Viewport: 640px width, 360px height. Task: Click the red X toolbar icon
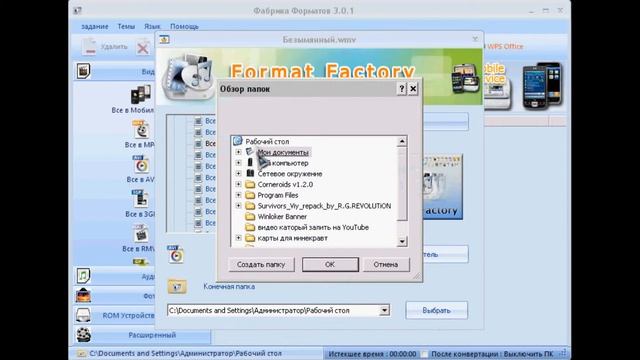[143, 47]
